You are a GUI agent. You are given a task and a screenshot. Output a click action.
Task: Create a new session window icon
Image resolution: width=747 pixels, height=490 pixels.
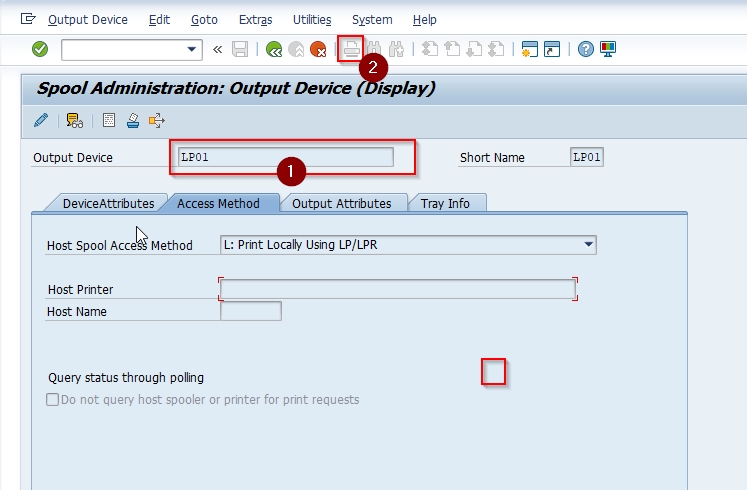pos(529,49)
